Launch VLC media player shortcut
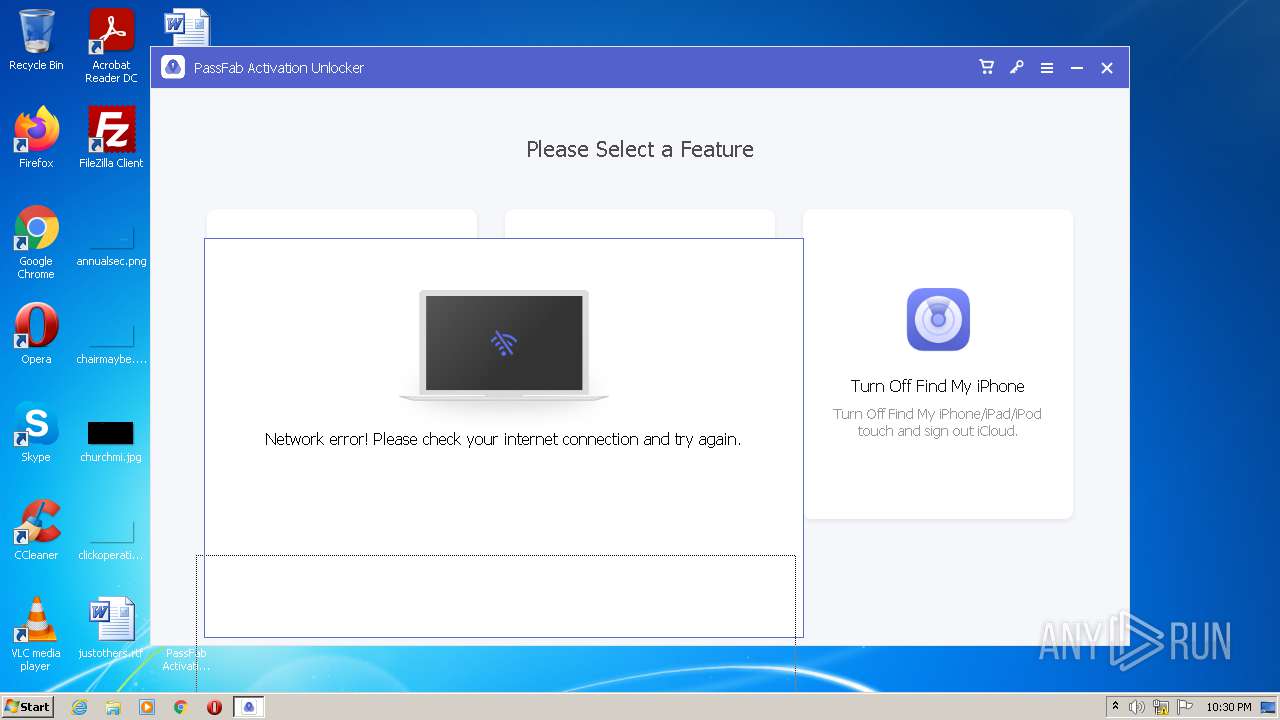1280x720 pixels. click(36, 634)
